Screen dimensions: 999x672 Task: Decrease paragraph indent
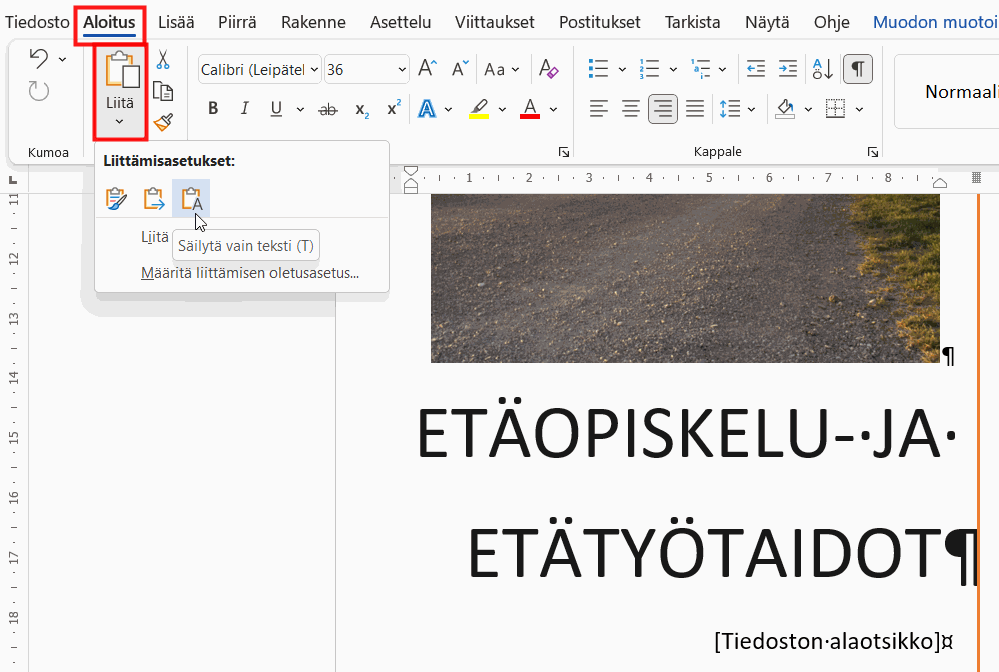coord(756,69)
